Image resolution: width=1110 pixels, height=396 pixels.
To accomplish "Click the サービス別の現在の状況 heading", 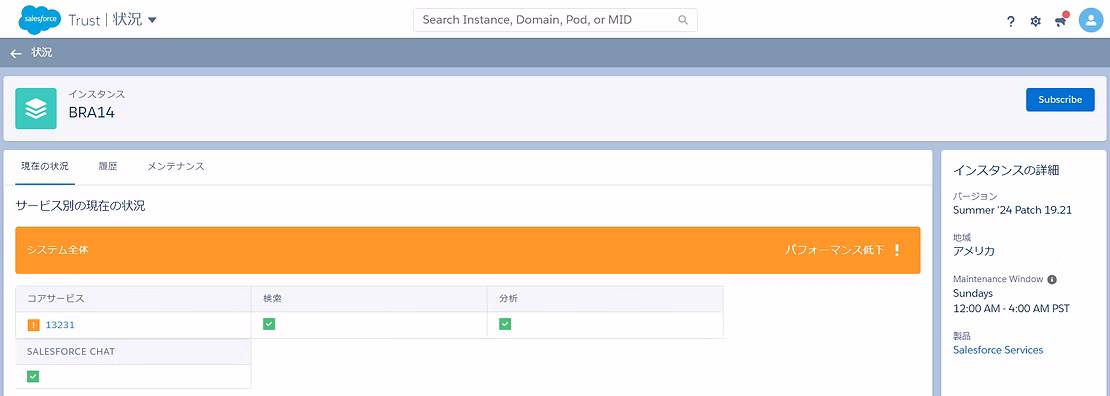I will [80, 206].
